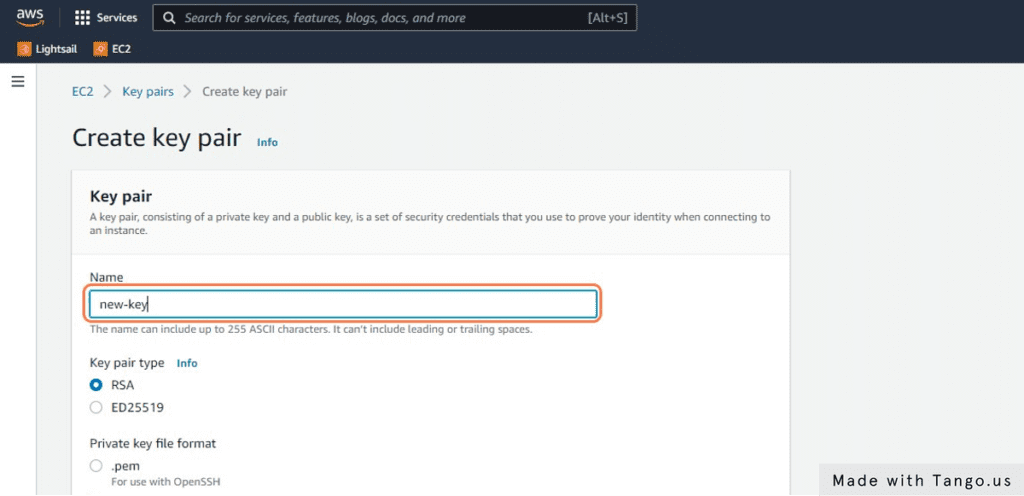Open the Services grid menu
Image resolution: width=1024 pixels, height=496 pixels.
tap(82, 18)
